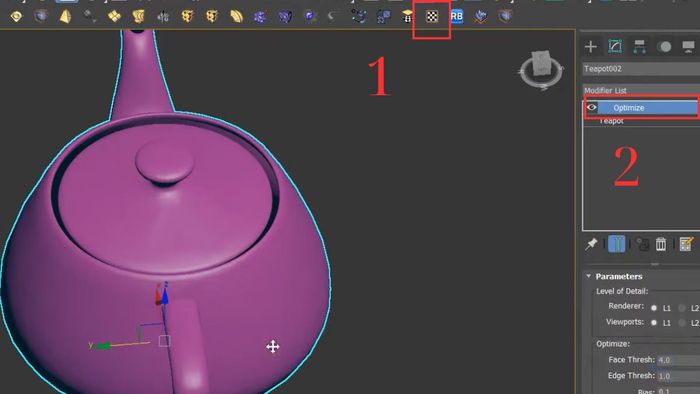Click the Edge Thresh value field
Screen dimensions: 700x394
[x=678, y=376]
